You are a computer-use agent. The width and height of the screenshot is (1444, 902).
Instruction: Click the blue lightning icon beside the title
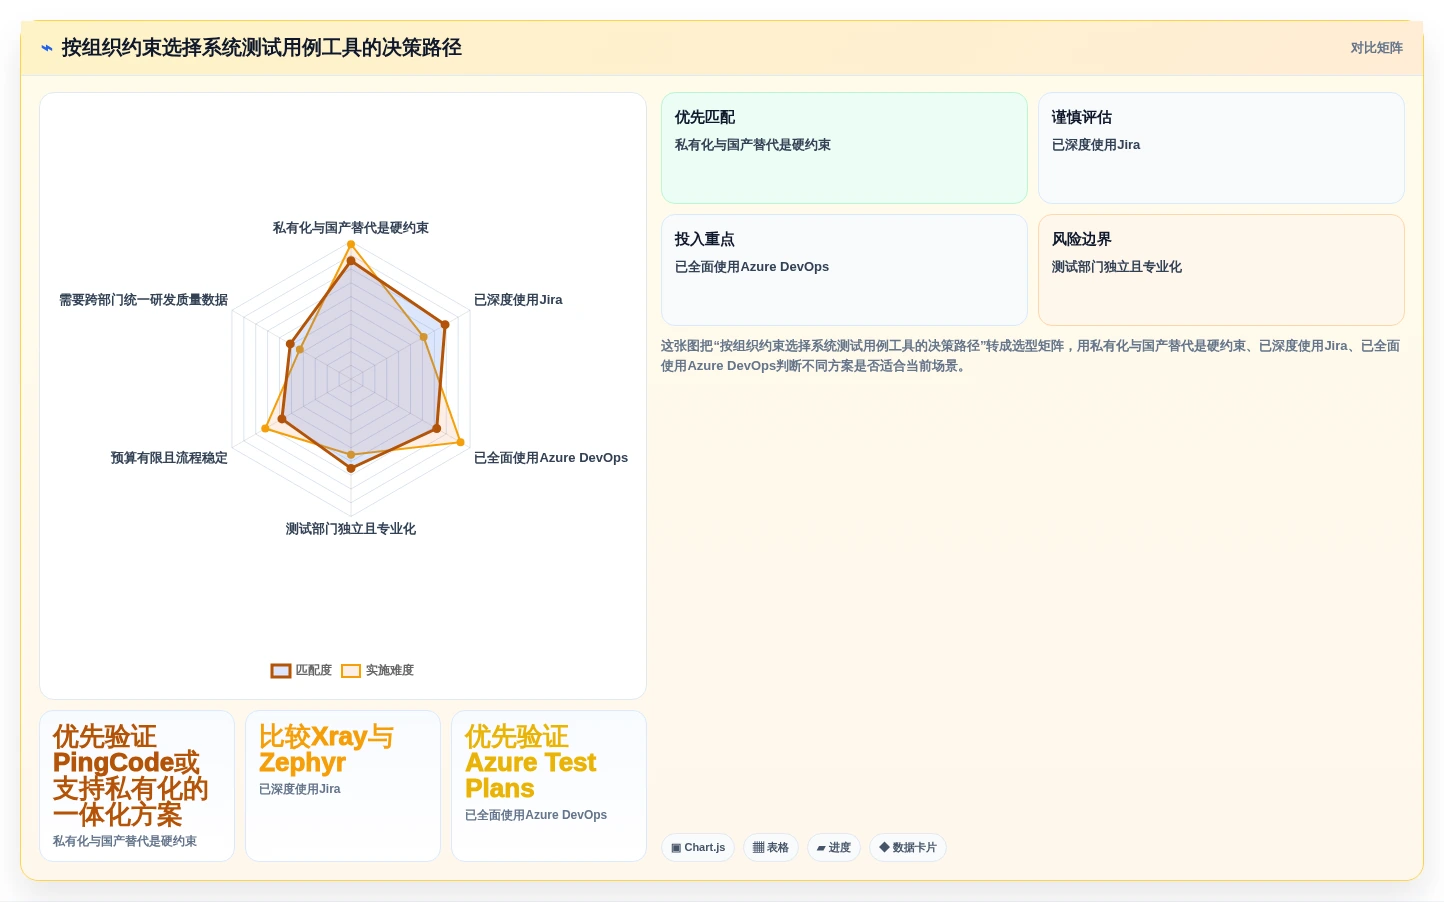pos(47,48)
